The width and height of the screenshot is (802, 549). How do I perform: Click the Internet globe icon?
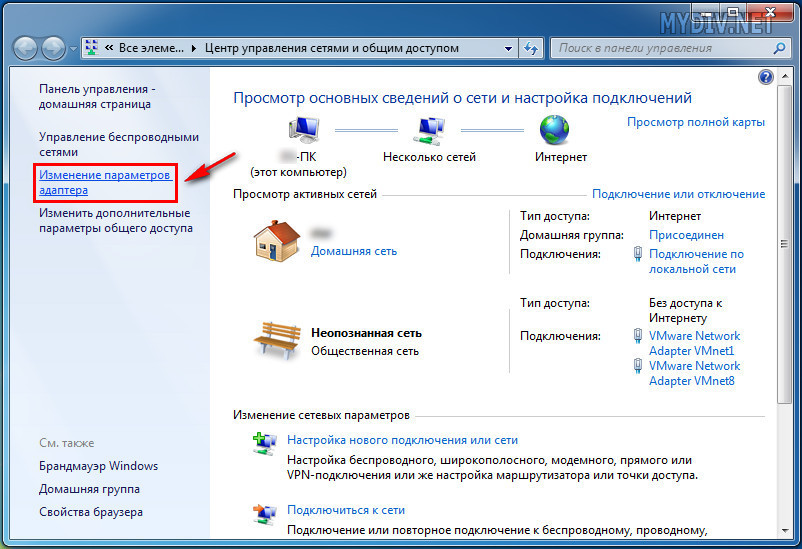[554, 129]
